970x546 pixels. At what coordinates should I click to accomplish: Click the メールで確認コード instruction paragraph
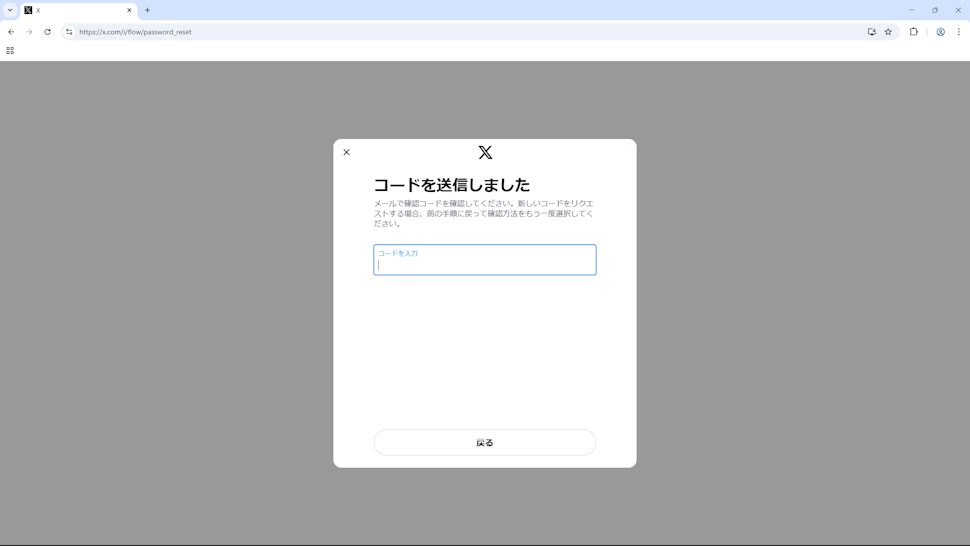[484, 213]
